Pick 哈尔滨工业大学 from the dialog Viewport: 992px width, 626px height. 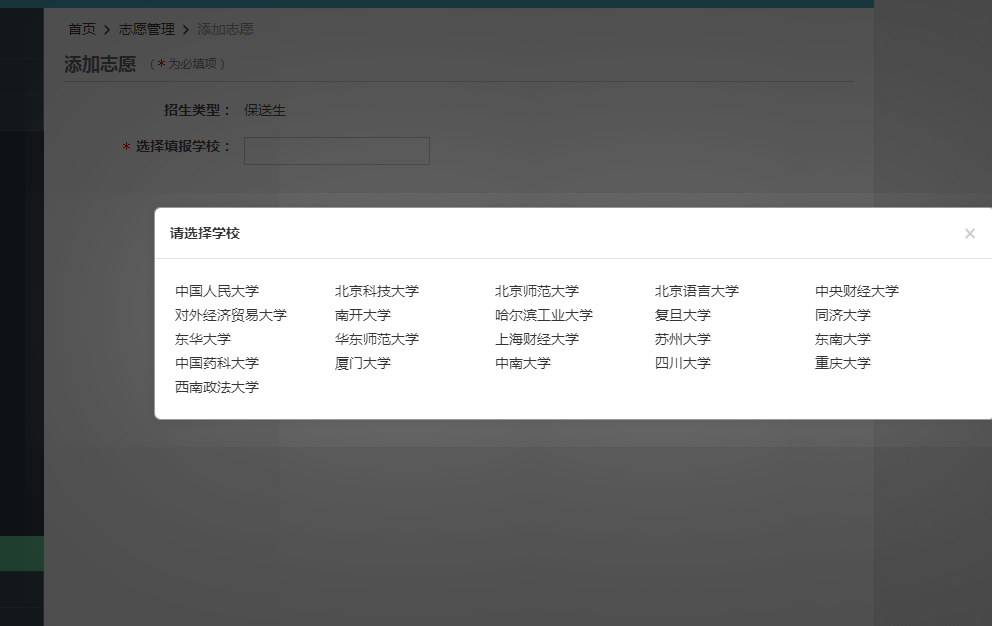point(544,315)
